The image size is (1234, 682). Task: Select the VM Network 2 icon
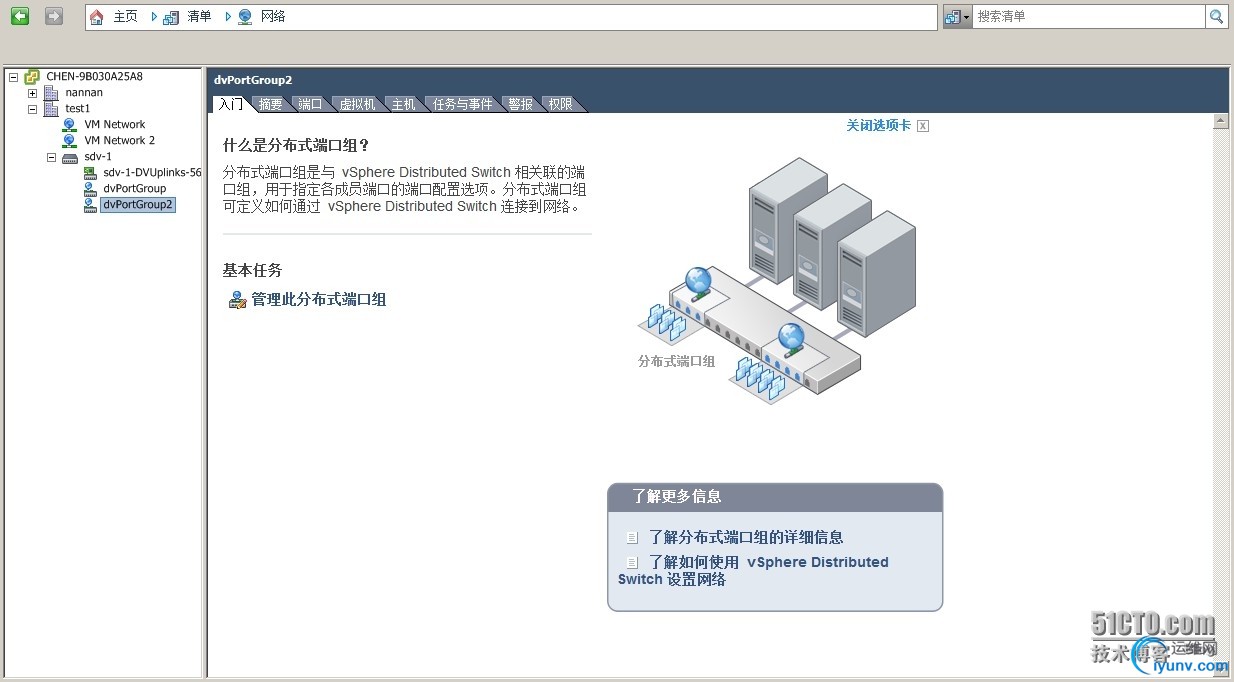click(70, 141)
